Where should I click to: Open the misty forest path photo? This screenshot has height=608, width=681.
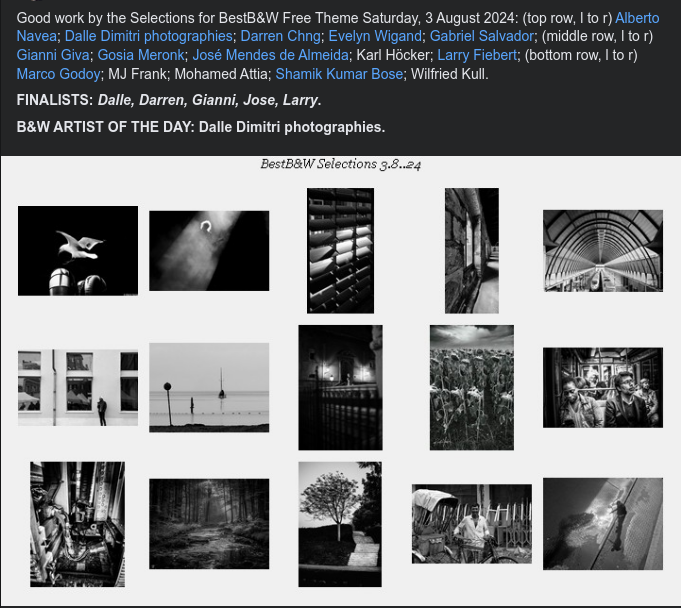click(x=209, y=524)
